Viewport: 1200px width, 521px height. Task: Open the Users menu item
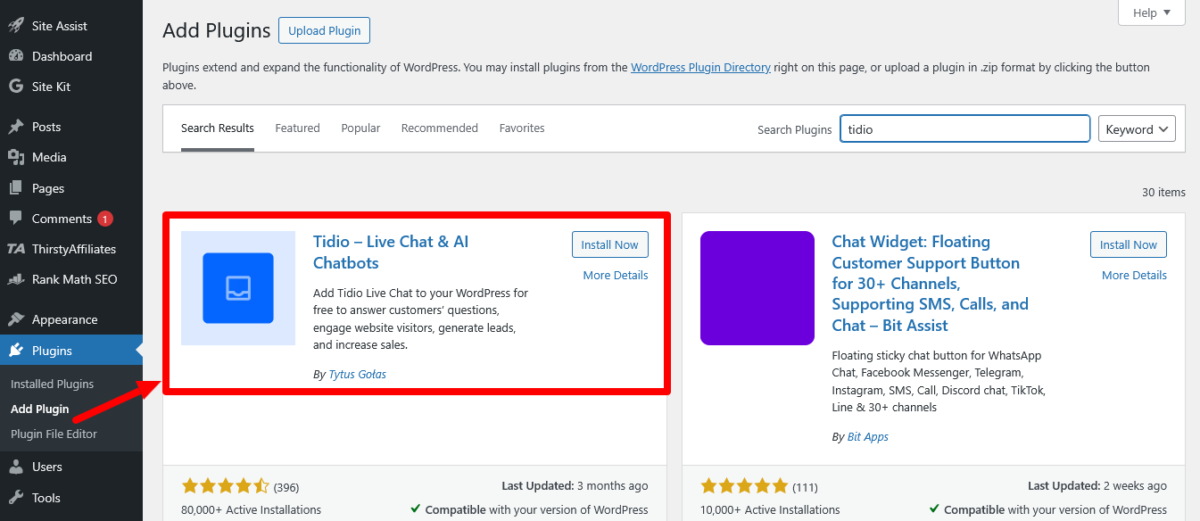(47, 467)
